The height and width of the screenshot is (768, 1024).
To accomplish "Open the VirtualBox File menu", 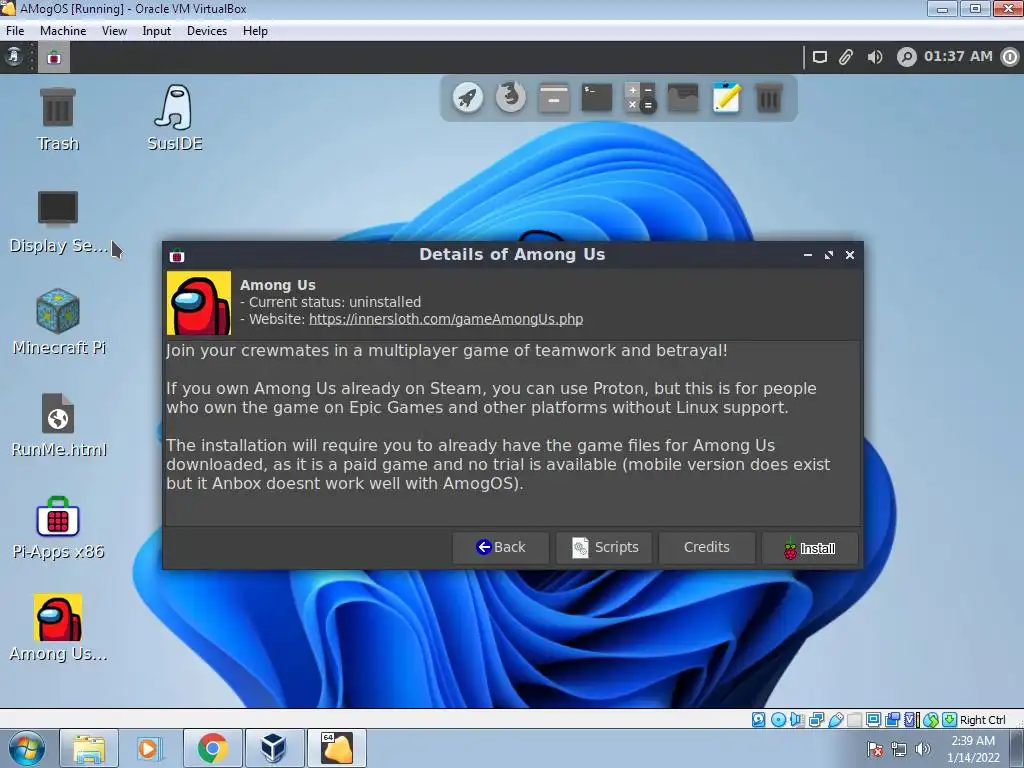I will pos(14,31).
